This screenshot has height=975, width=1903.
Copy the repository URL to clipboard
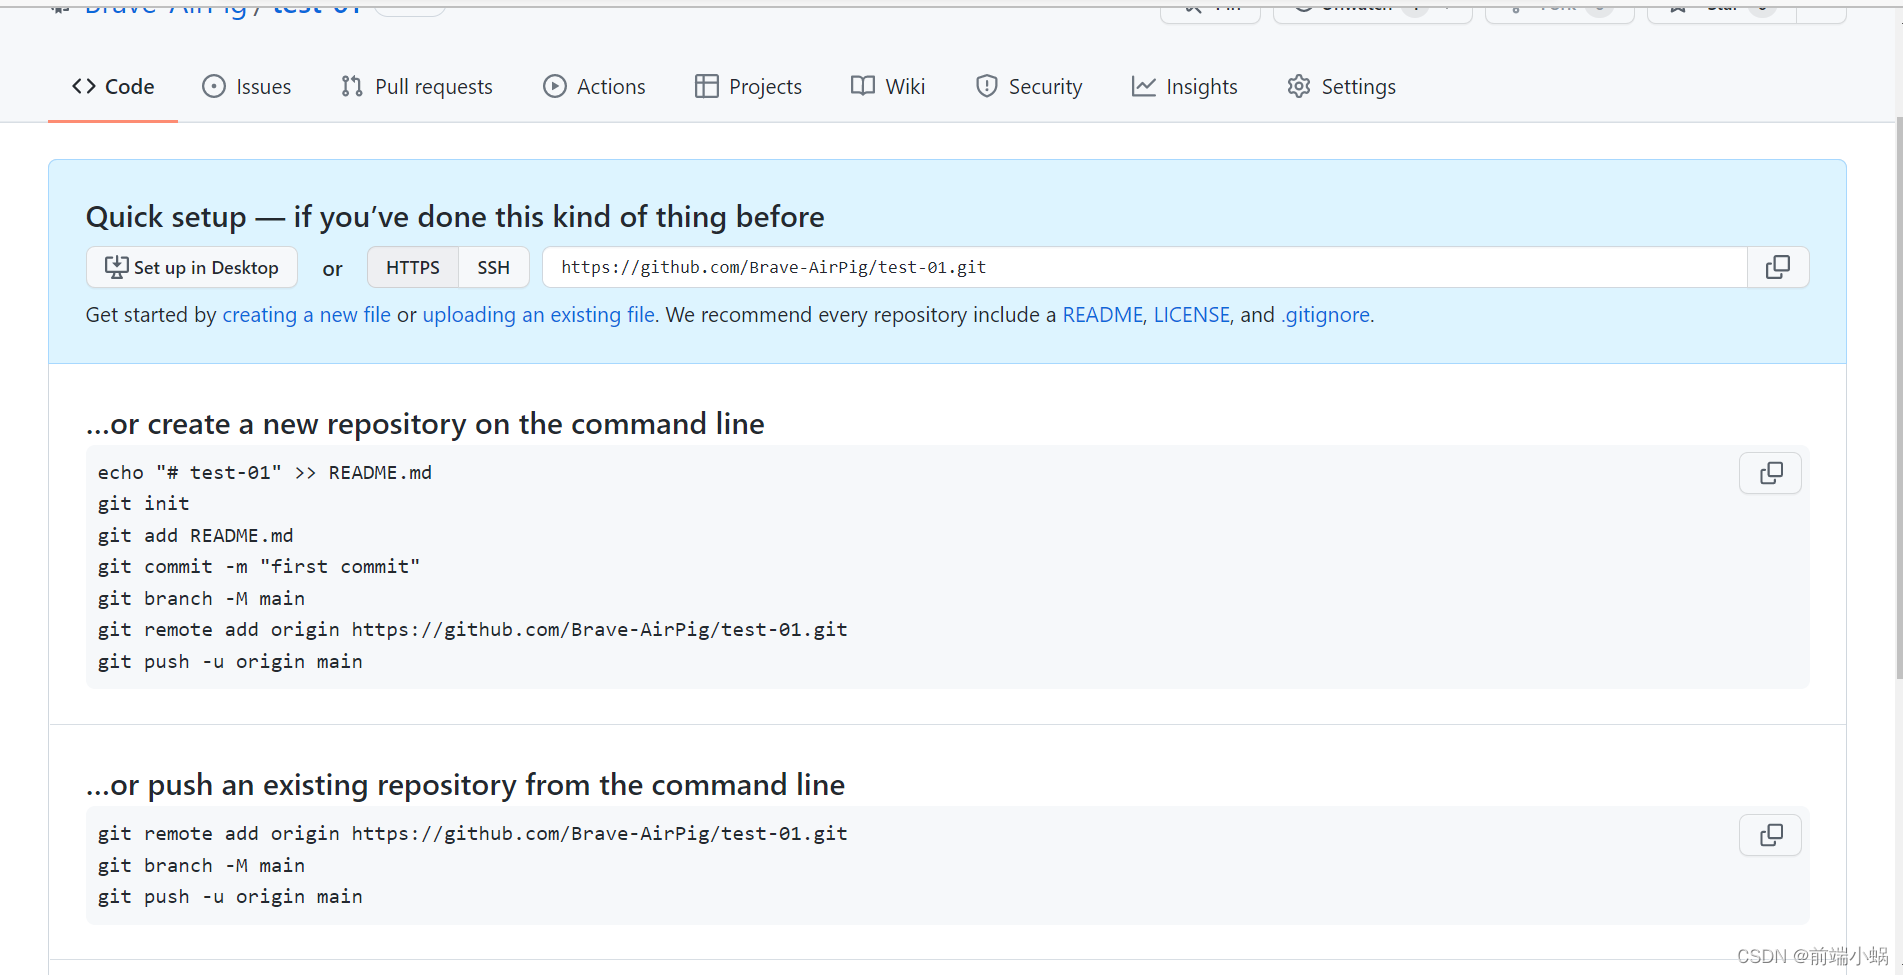(1778, 267)
